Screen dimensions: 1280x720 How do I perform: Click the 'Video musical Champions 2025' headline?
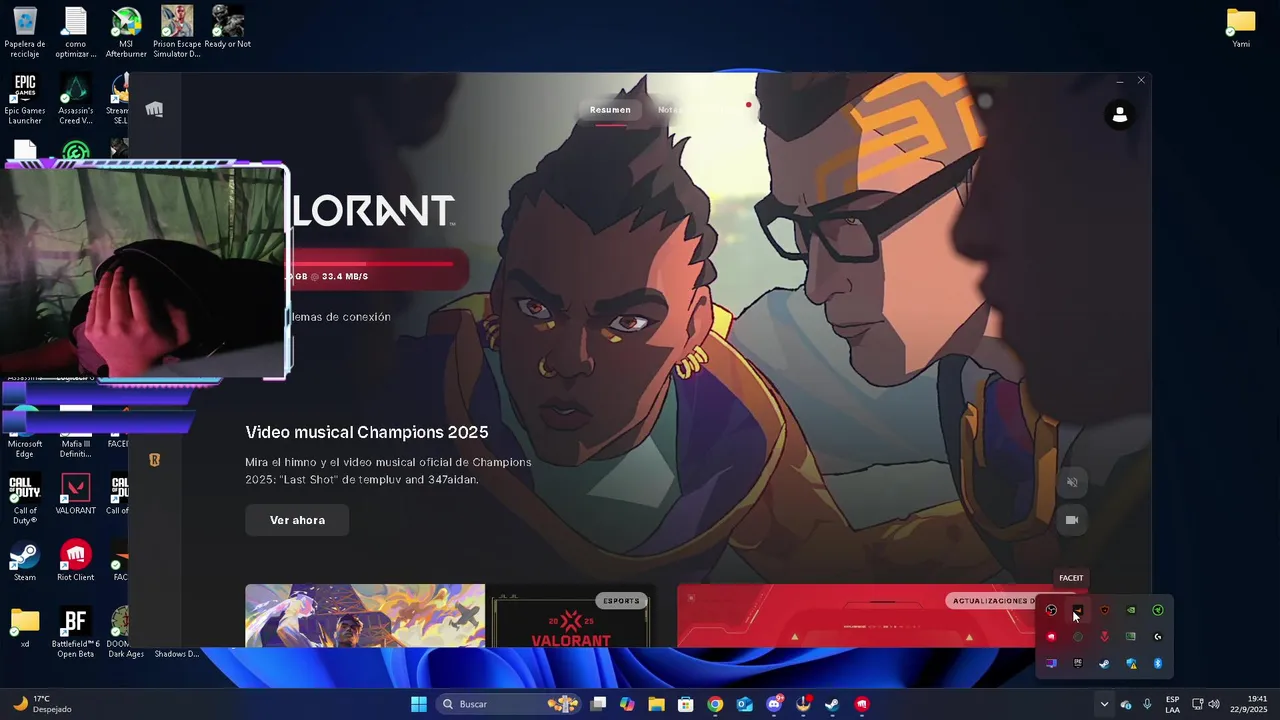(x=367, y=432)
